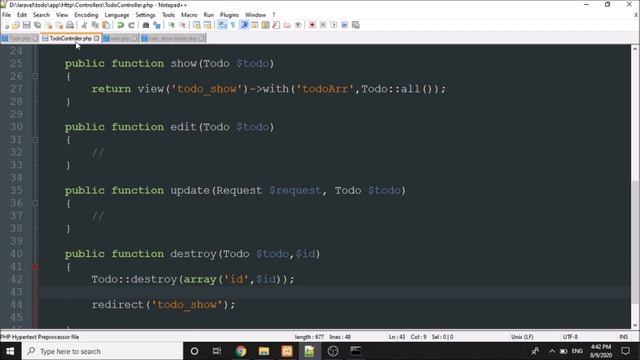Open the Language menu
The height and width of the screenshot is (360, 640).
click(117, 15)
